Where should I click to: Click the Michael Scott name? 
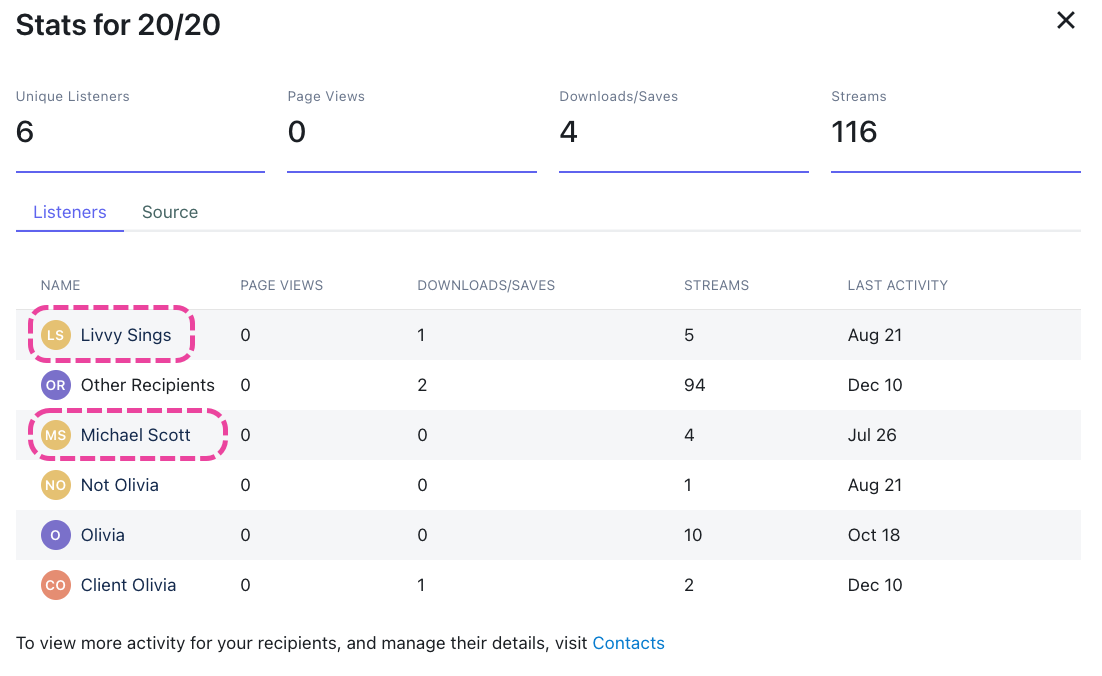click(136, 435)
